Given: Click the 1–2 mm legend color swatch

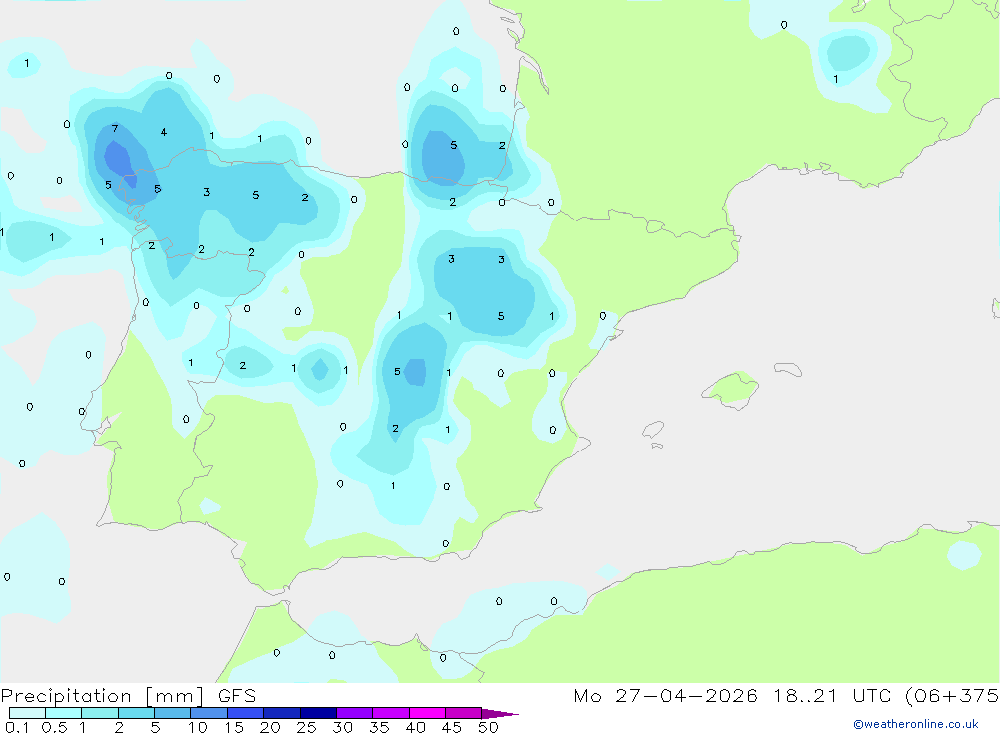Looking at the screenshot, I should [100, 713].
